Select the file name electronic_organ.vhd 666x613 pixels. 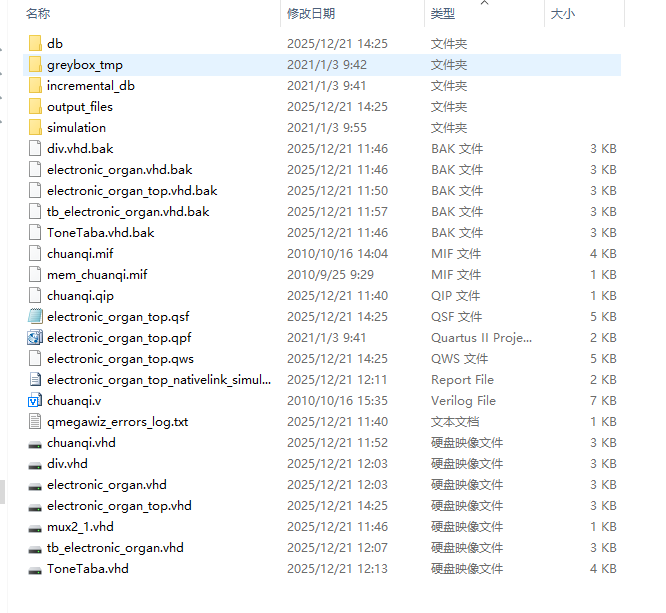107,485
